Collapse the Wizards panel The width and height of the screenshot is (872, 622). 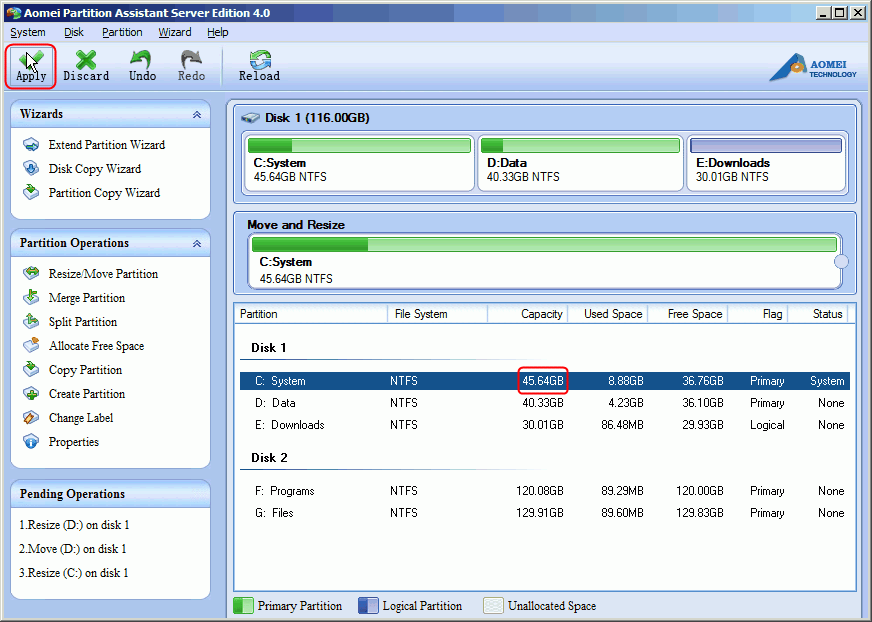(196, 115)
